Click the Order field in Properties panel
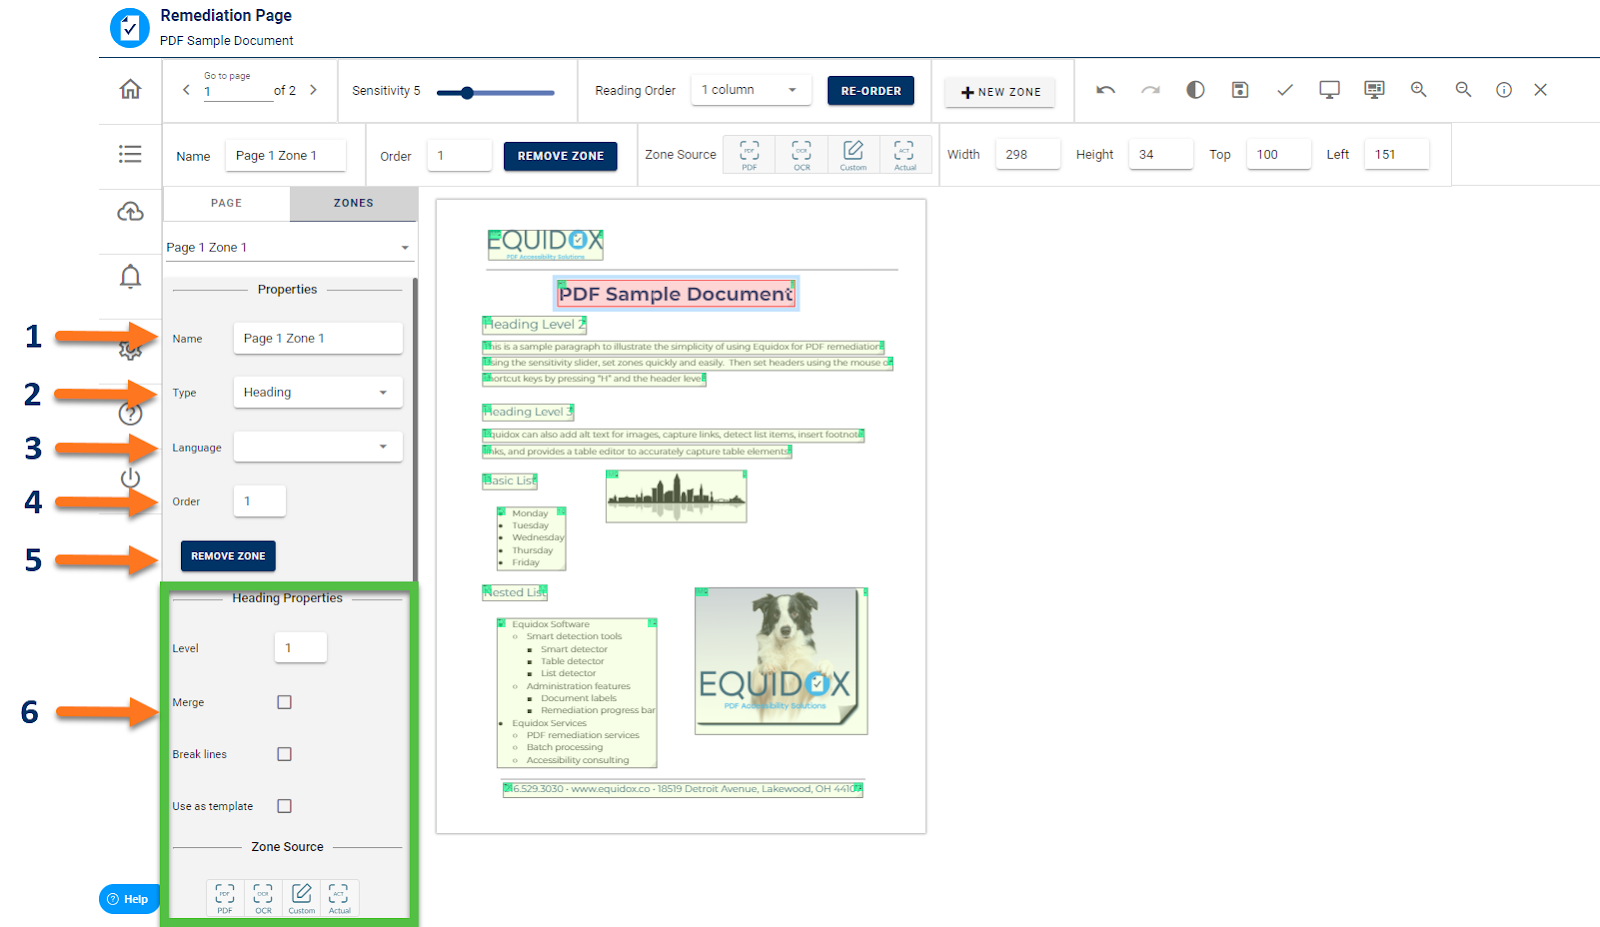This screenshot has width=1600, height=927. click(260, 501)
